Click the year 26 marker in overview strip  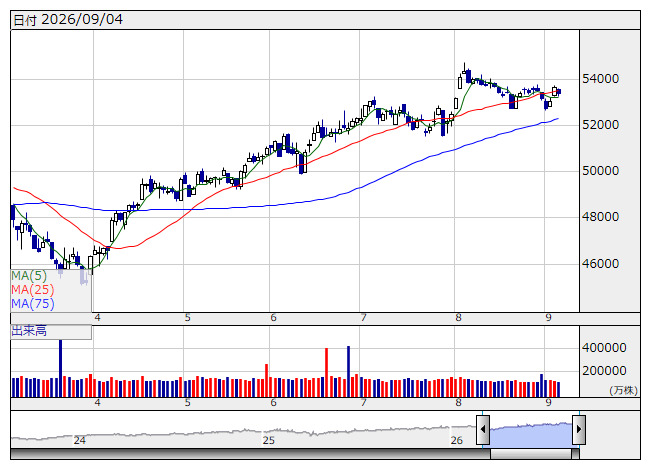point(457,440)
